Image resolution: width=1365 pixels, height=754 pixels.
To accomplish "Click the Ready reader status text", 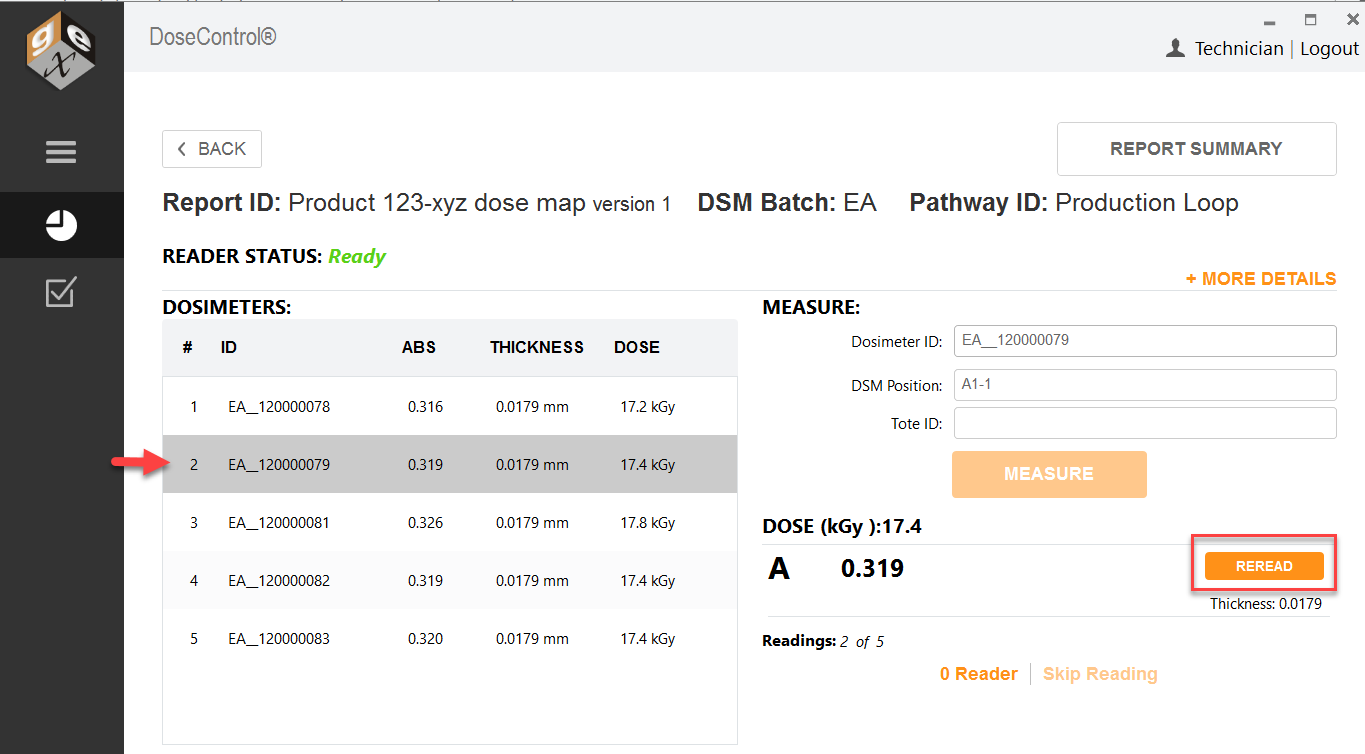I will (357, 257).
